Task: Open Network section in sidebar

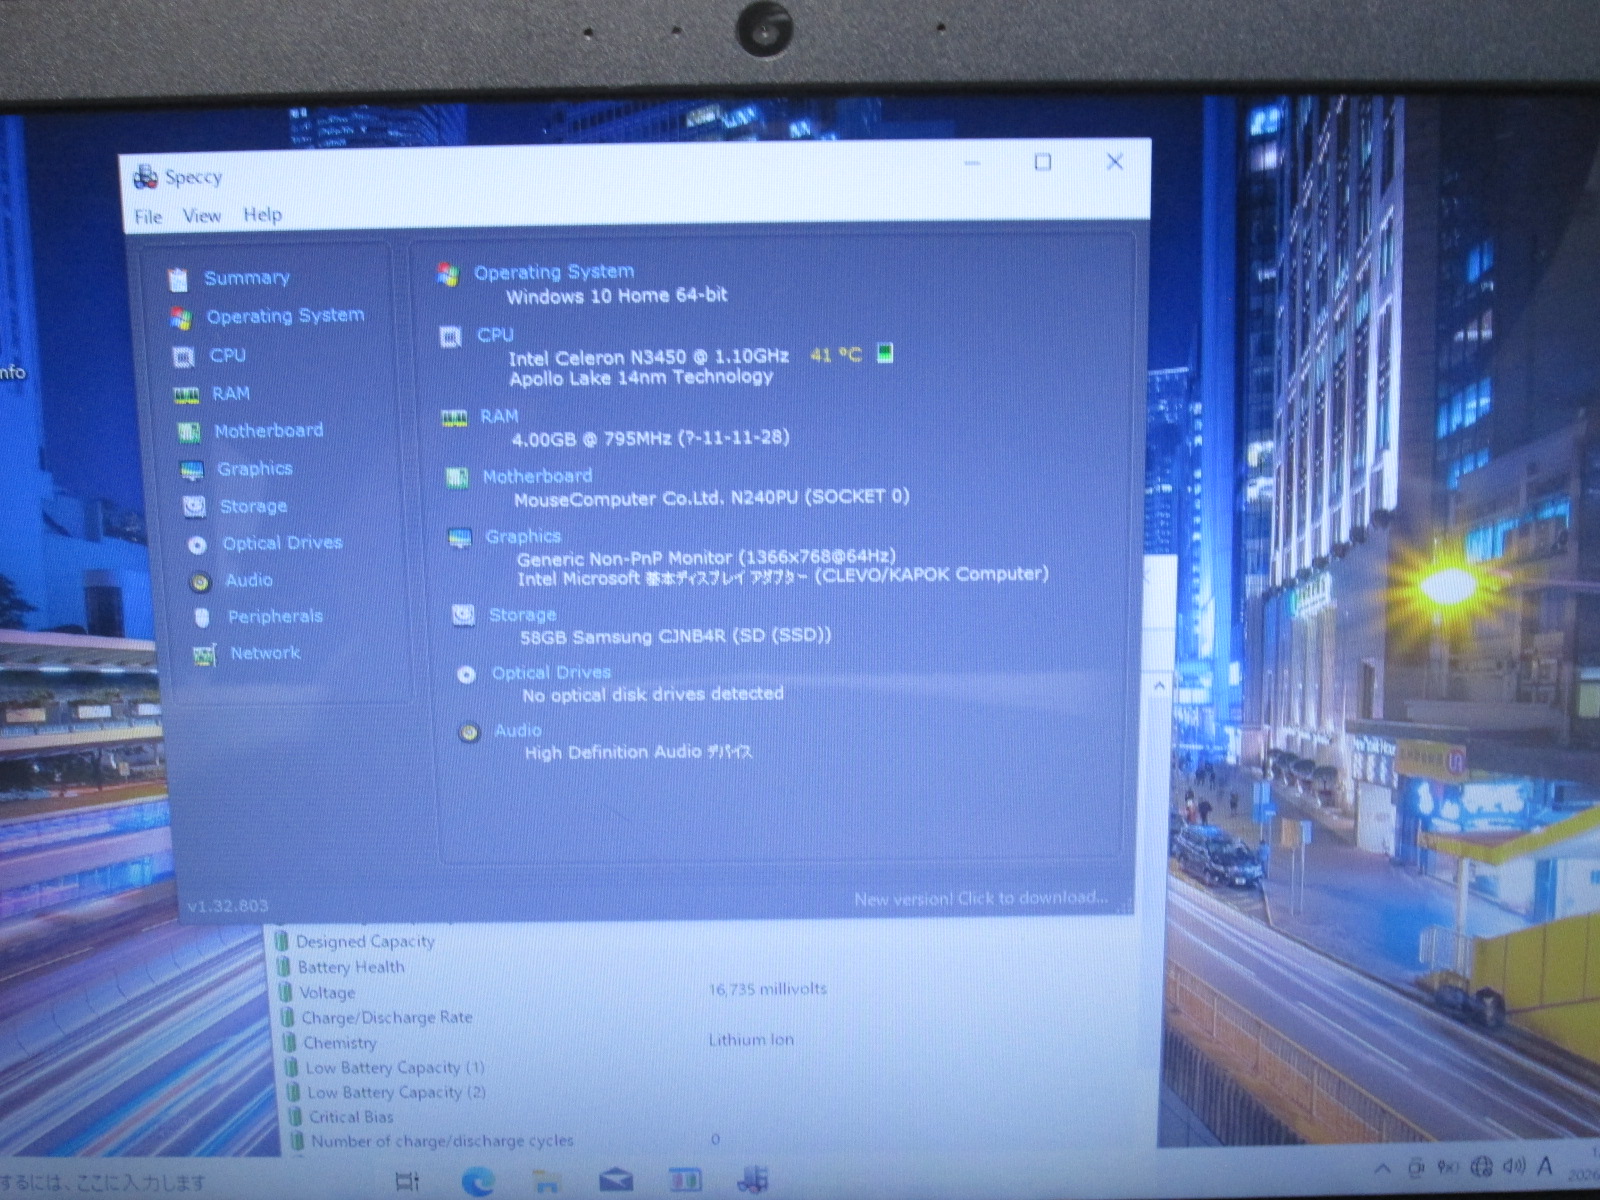Action: click(265, 653)
